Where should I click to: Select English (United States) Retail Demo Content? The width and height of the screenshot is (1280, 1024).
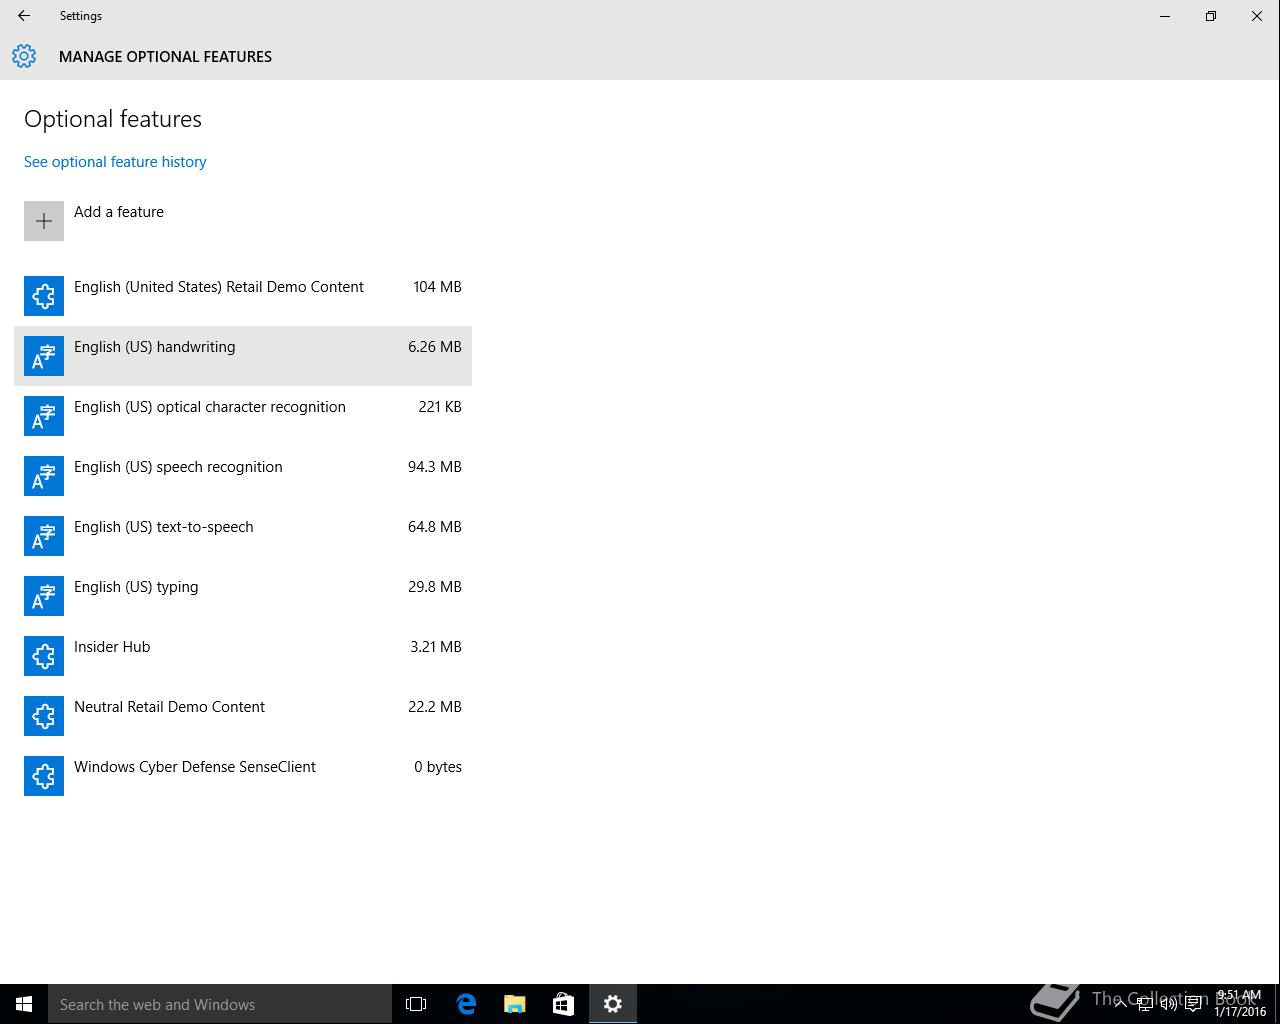[243, 296]
